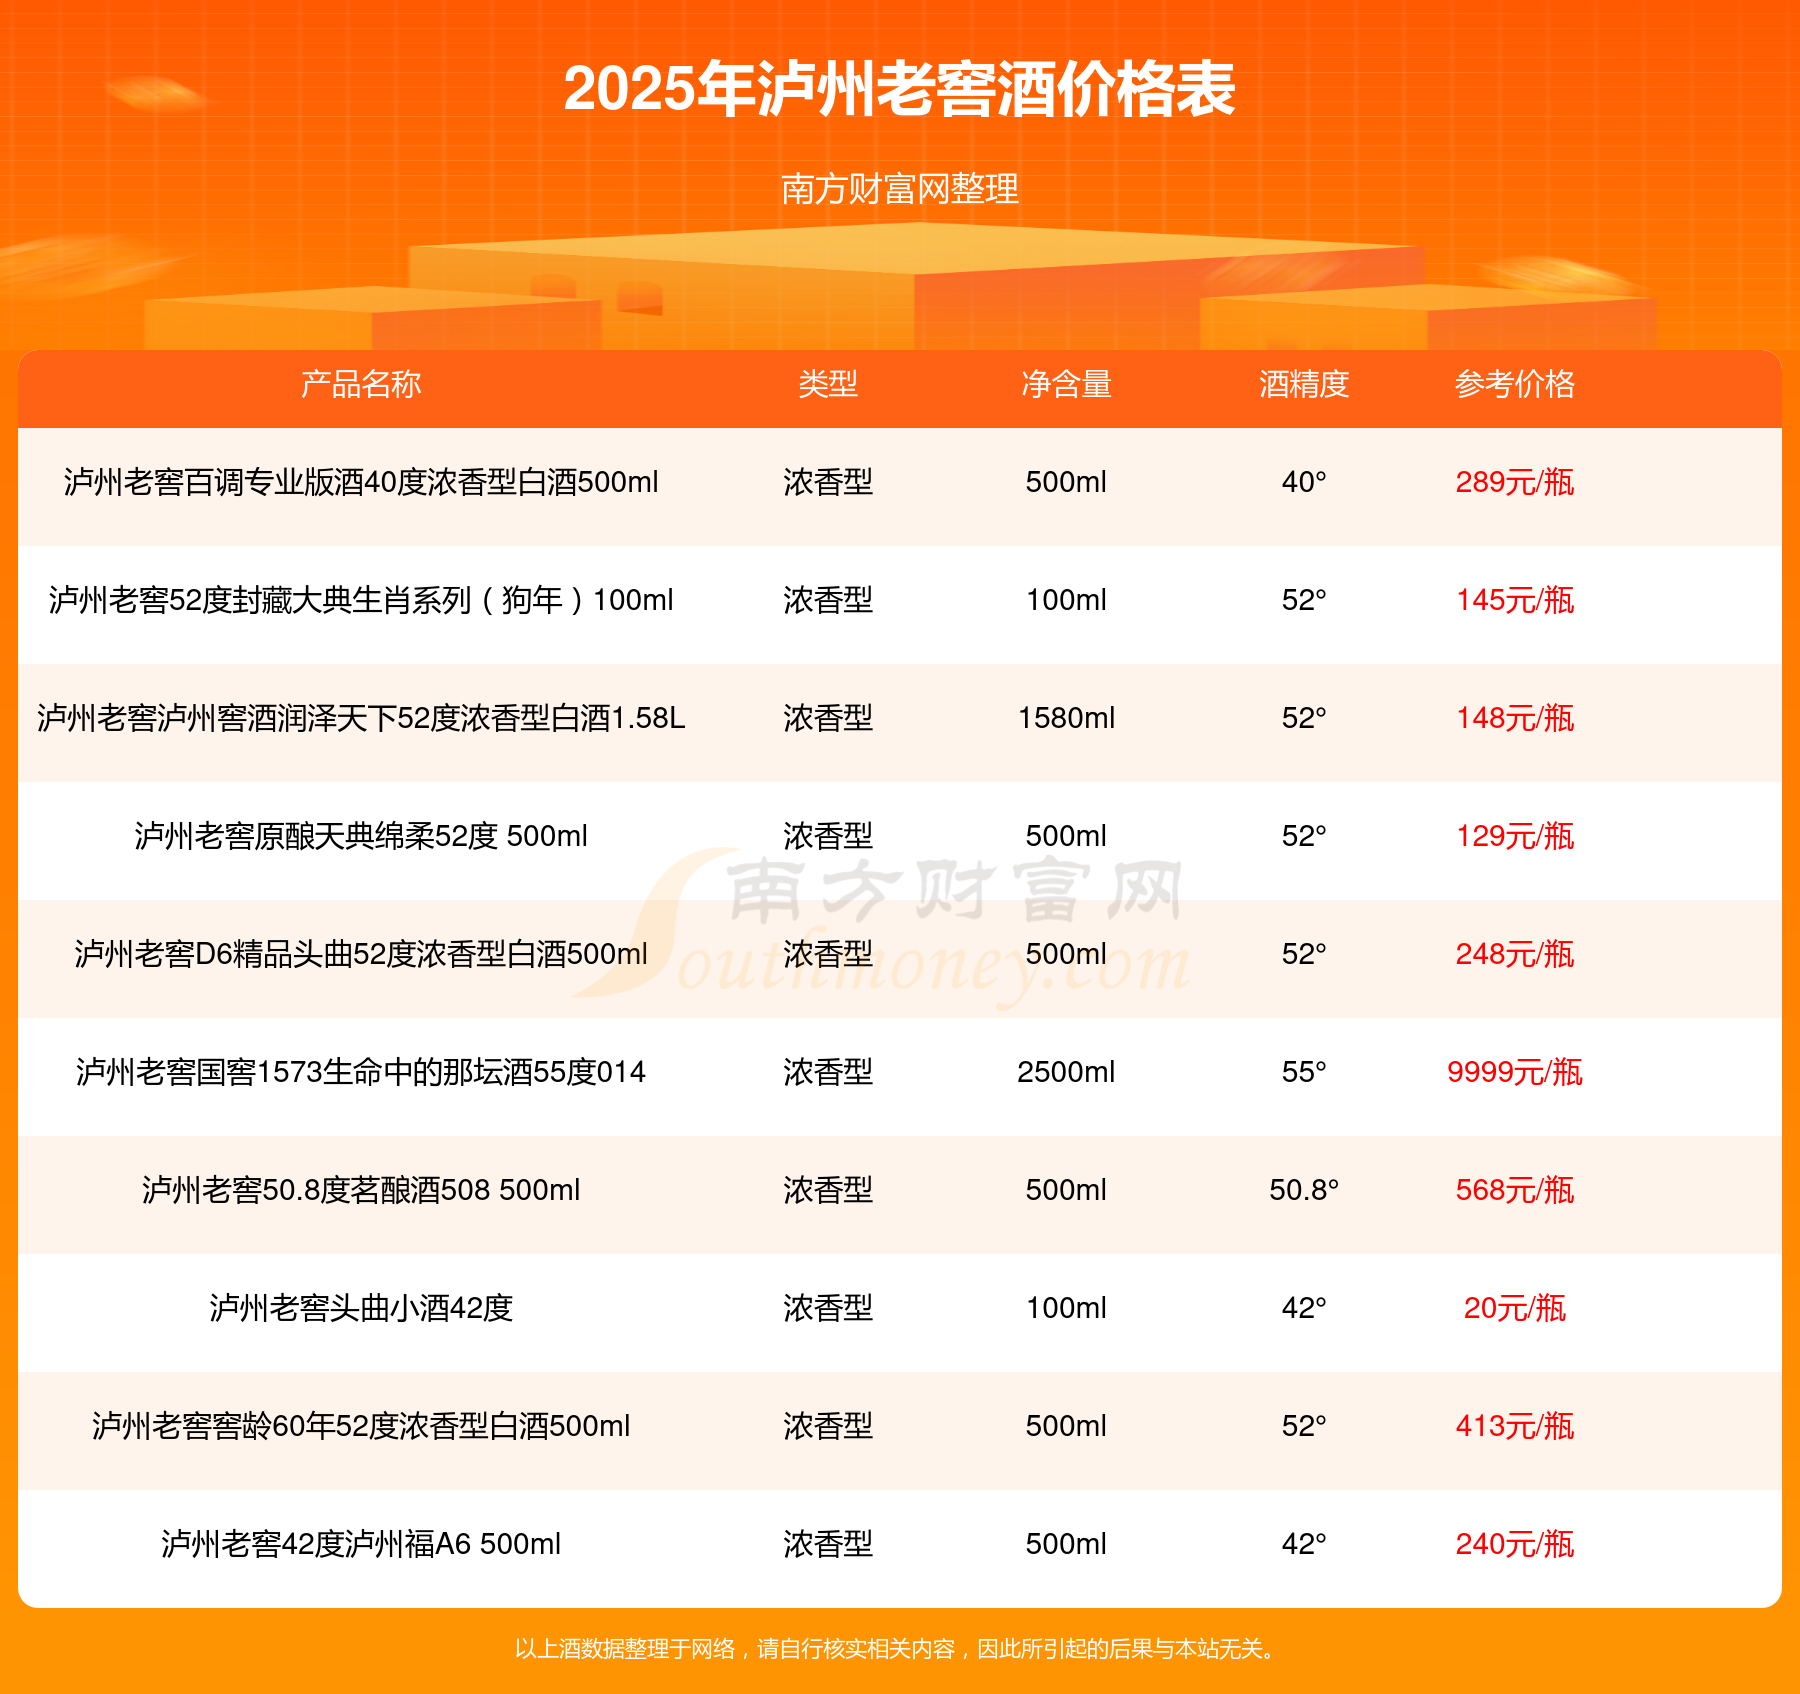Click '100ml' in the 头曲小酒42度 row

coord(1066,1308)
